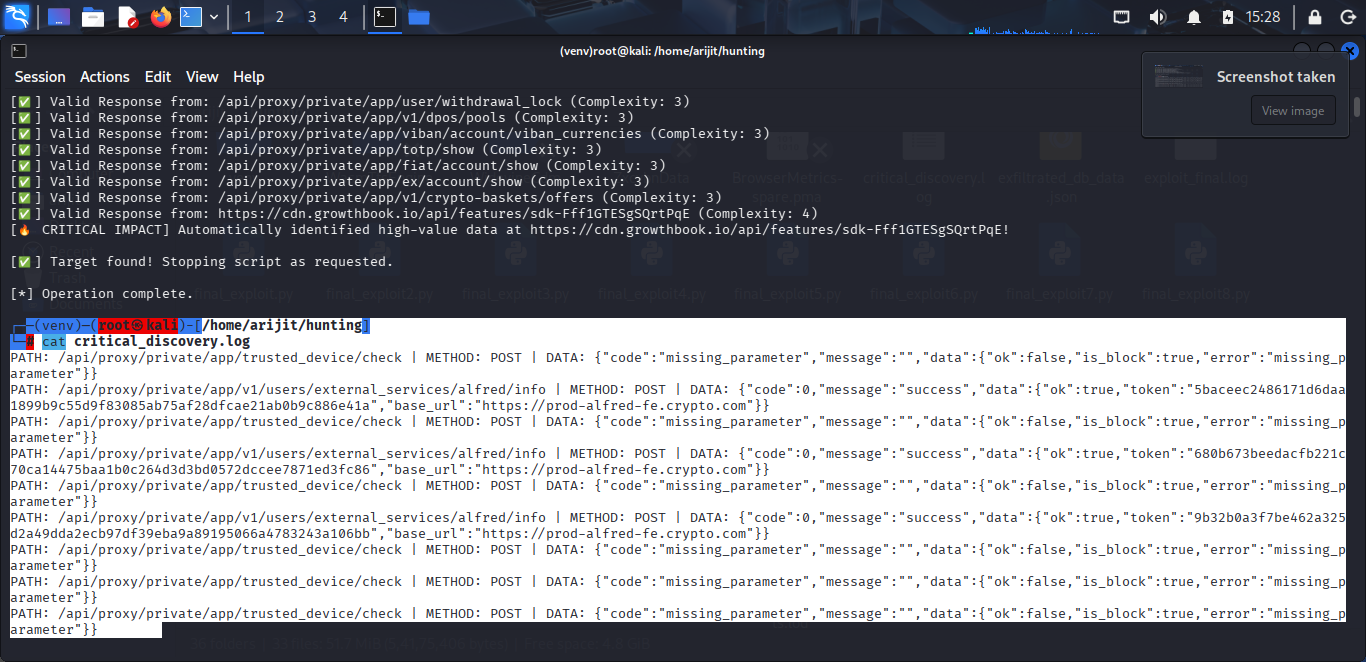Click the crypto-baskets/offers response line
Screen dimensions: 1366x662
366,197
